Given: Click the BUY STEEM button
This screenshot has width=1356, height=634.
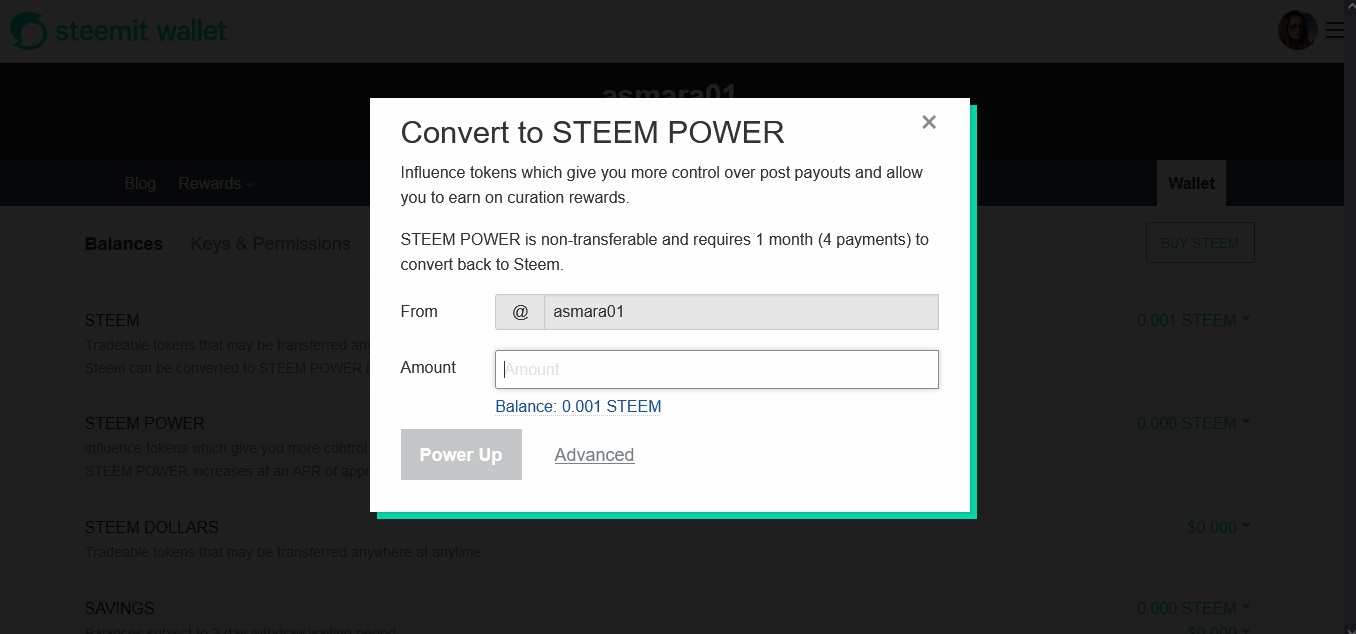Looking at the screenshot, I should click(1200, 242).
